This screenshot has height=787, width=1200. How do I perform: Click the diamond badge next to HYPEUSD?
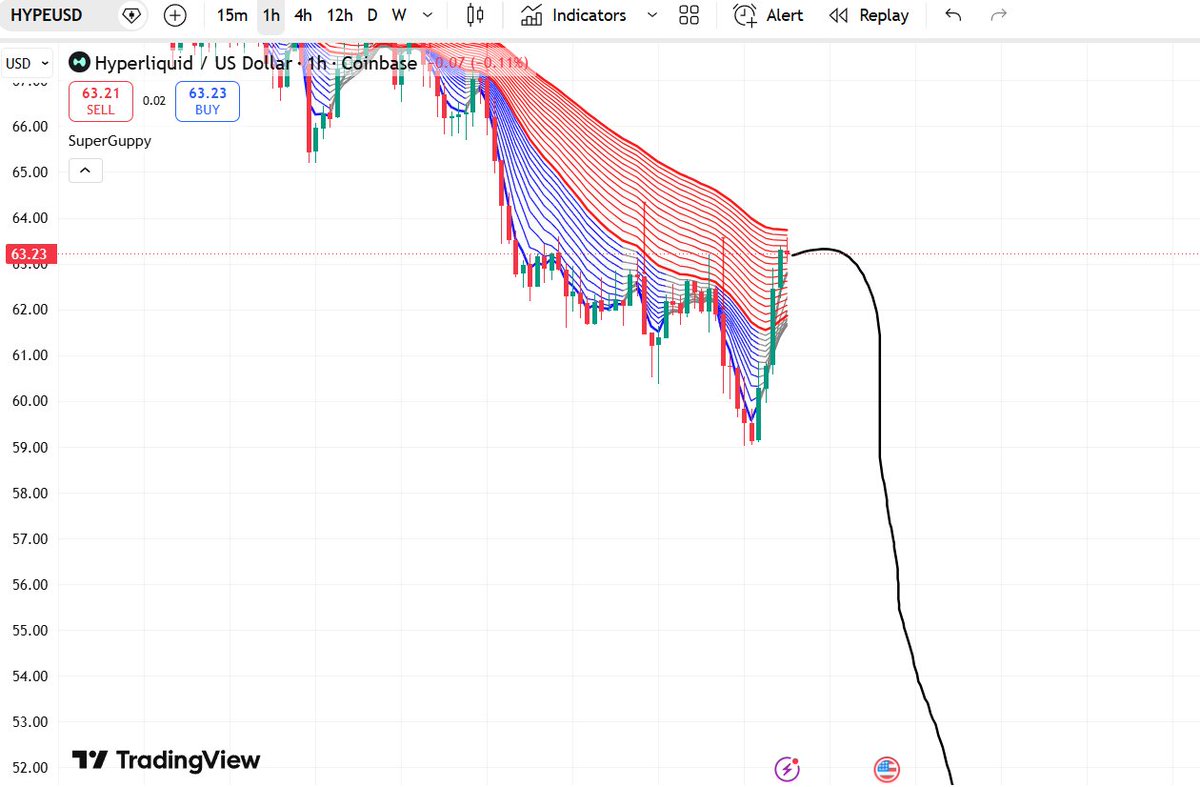(x=131, y=16)
